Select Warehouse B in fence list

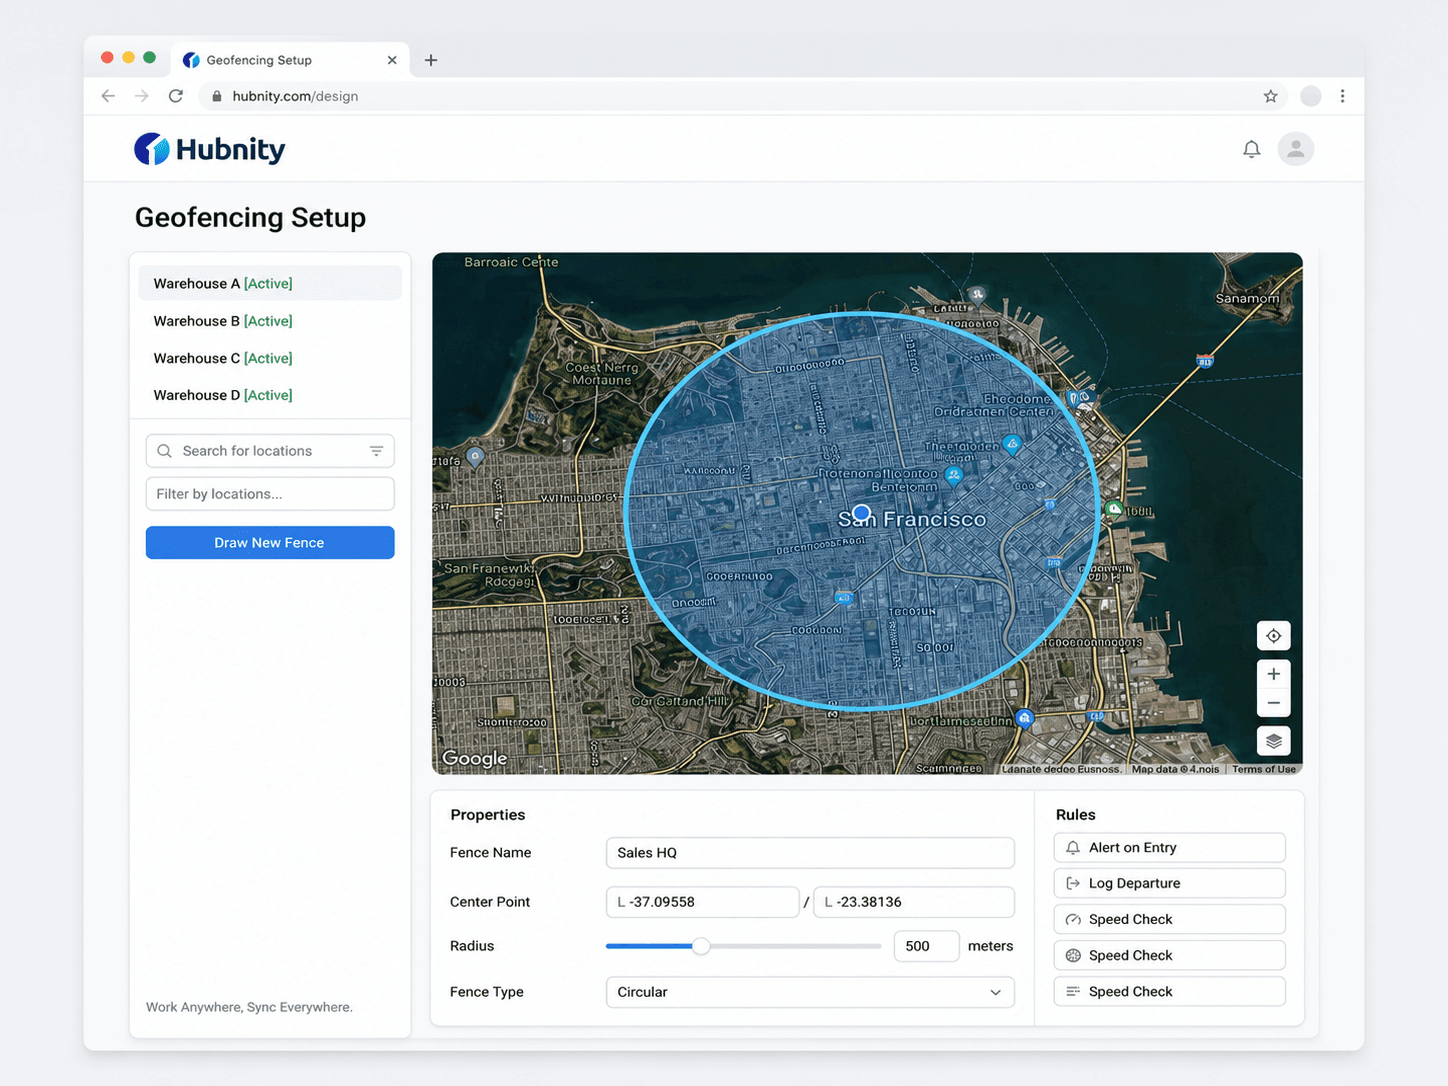(270, 321)
